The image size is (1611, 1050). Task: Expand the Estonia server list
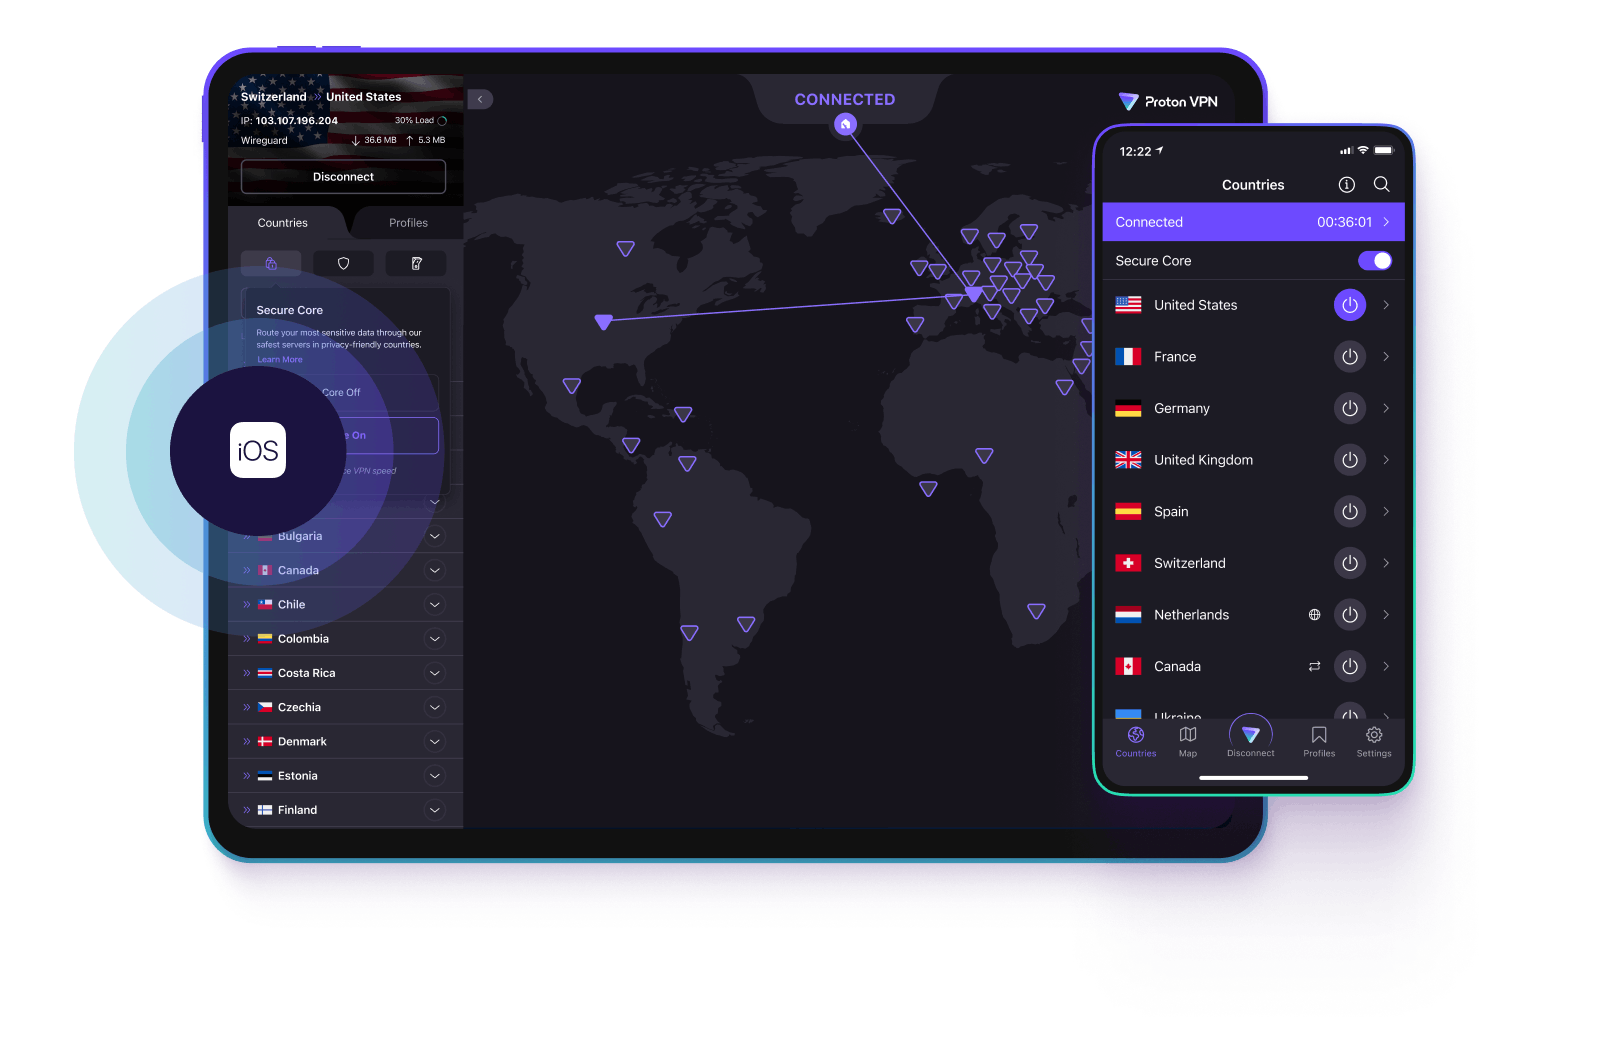pos(435,776)
